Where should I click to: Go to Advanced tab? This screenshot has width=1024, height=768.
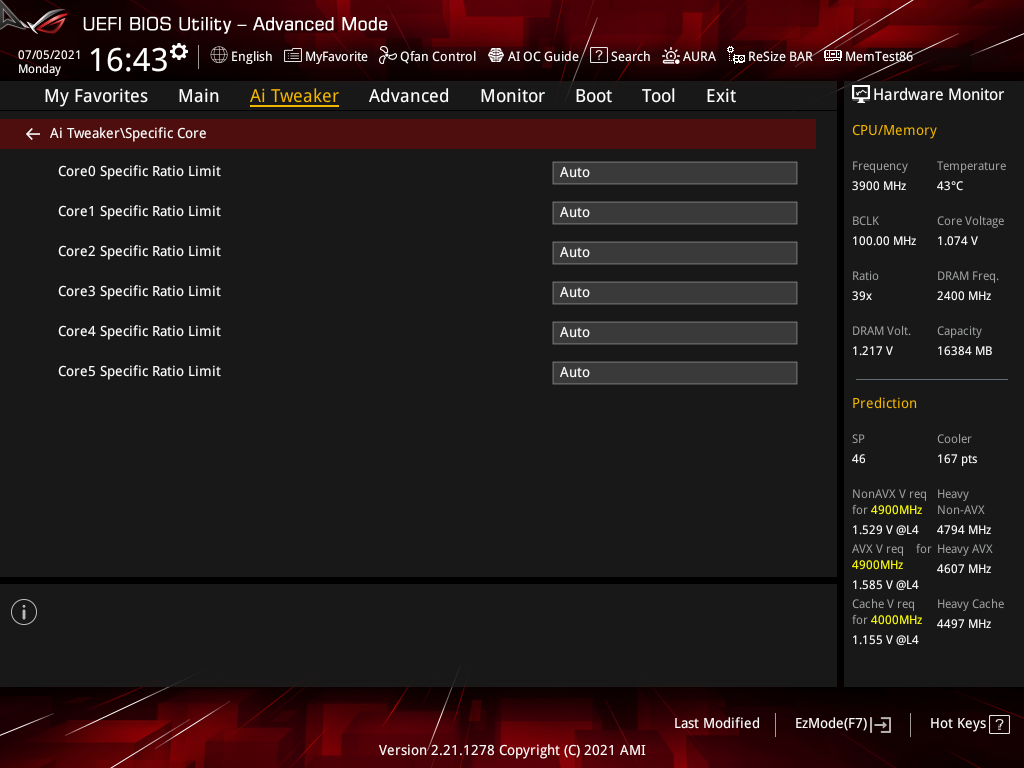tap(409, 96)
